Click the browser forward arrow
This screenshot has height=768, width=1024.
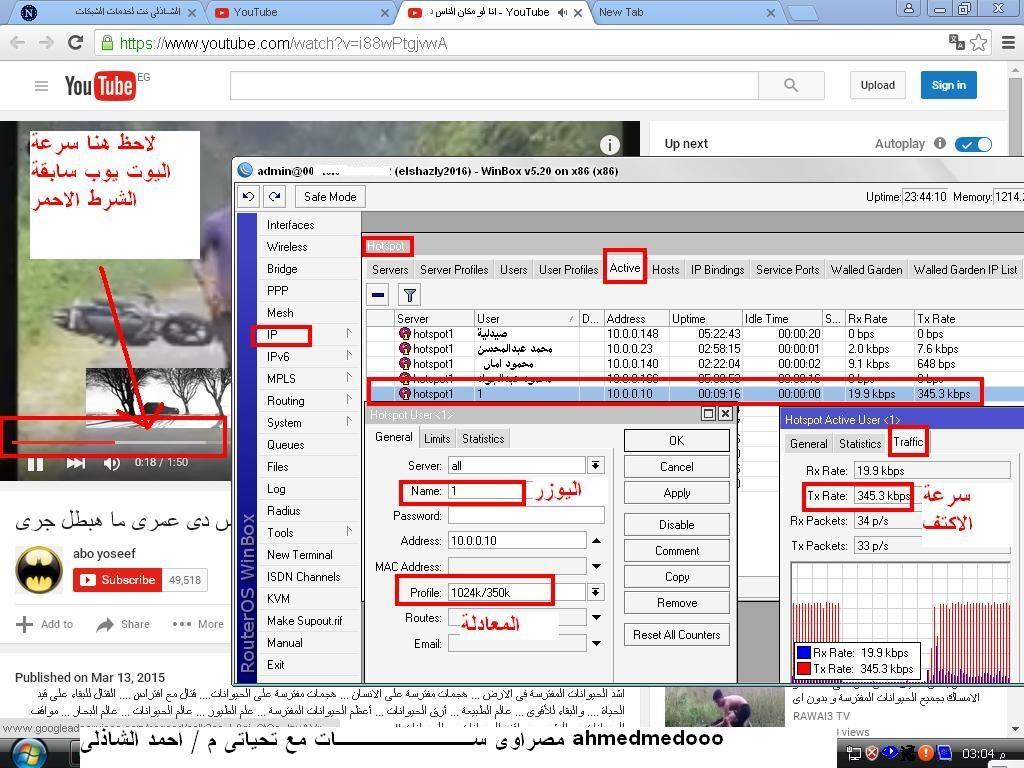point(46,43)
